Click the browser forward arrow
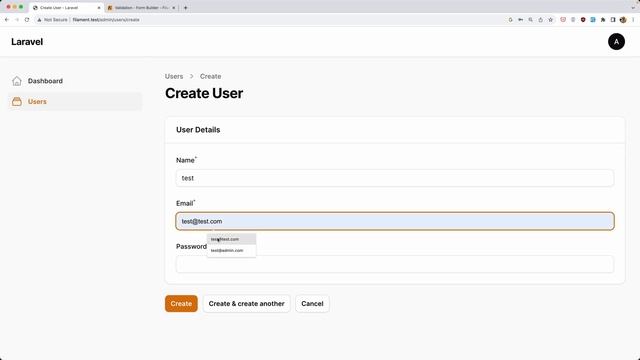Viewport: 640px width, 360px height. (17, 20)
